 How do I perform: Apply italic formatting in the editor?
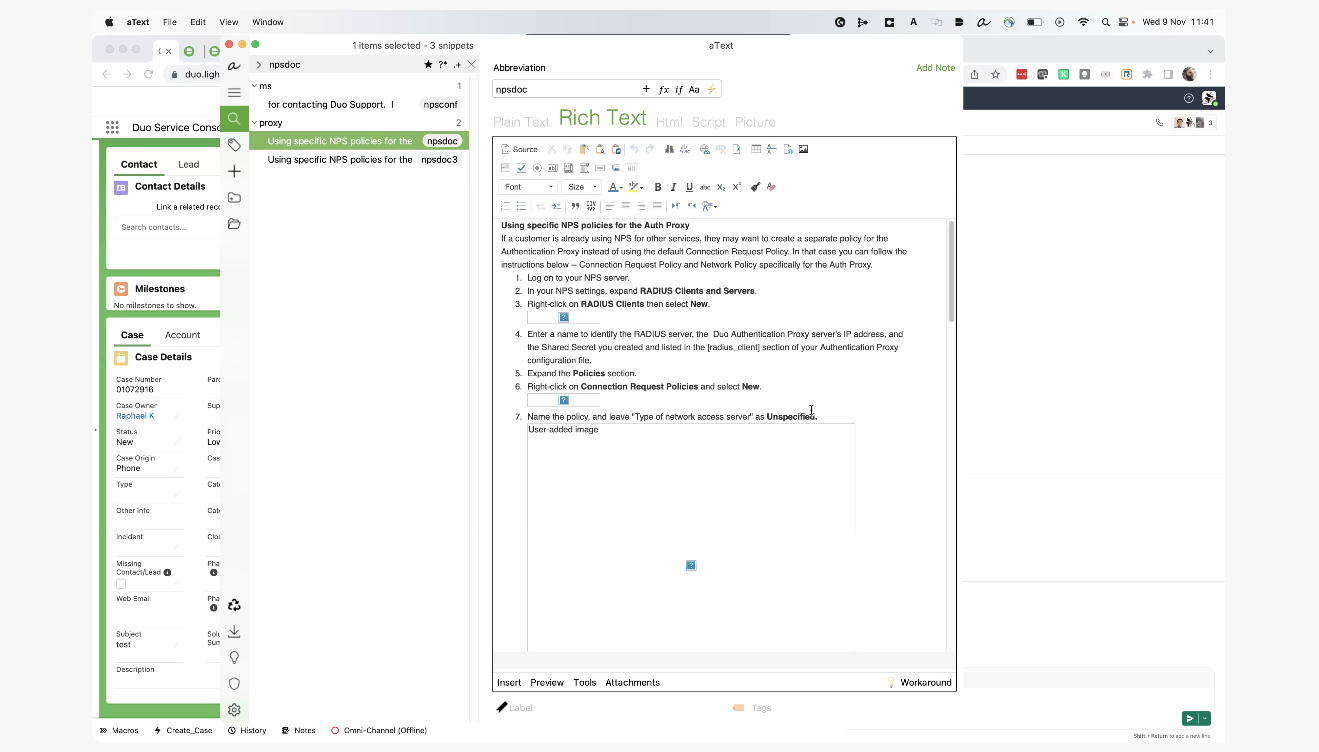[x=673, y=187]
